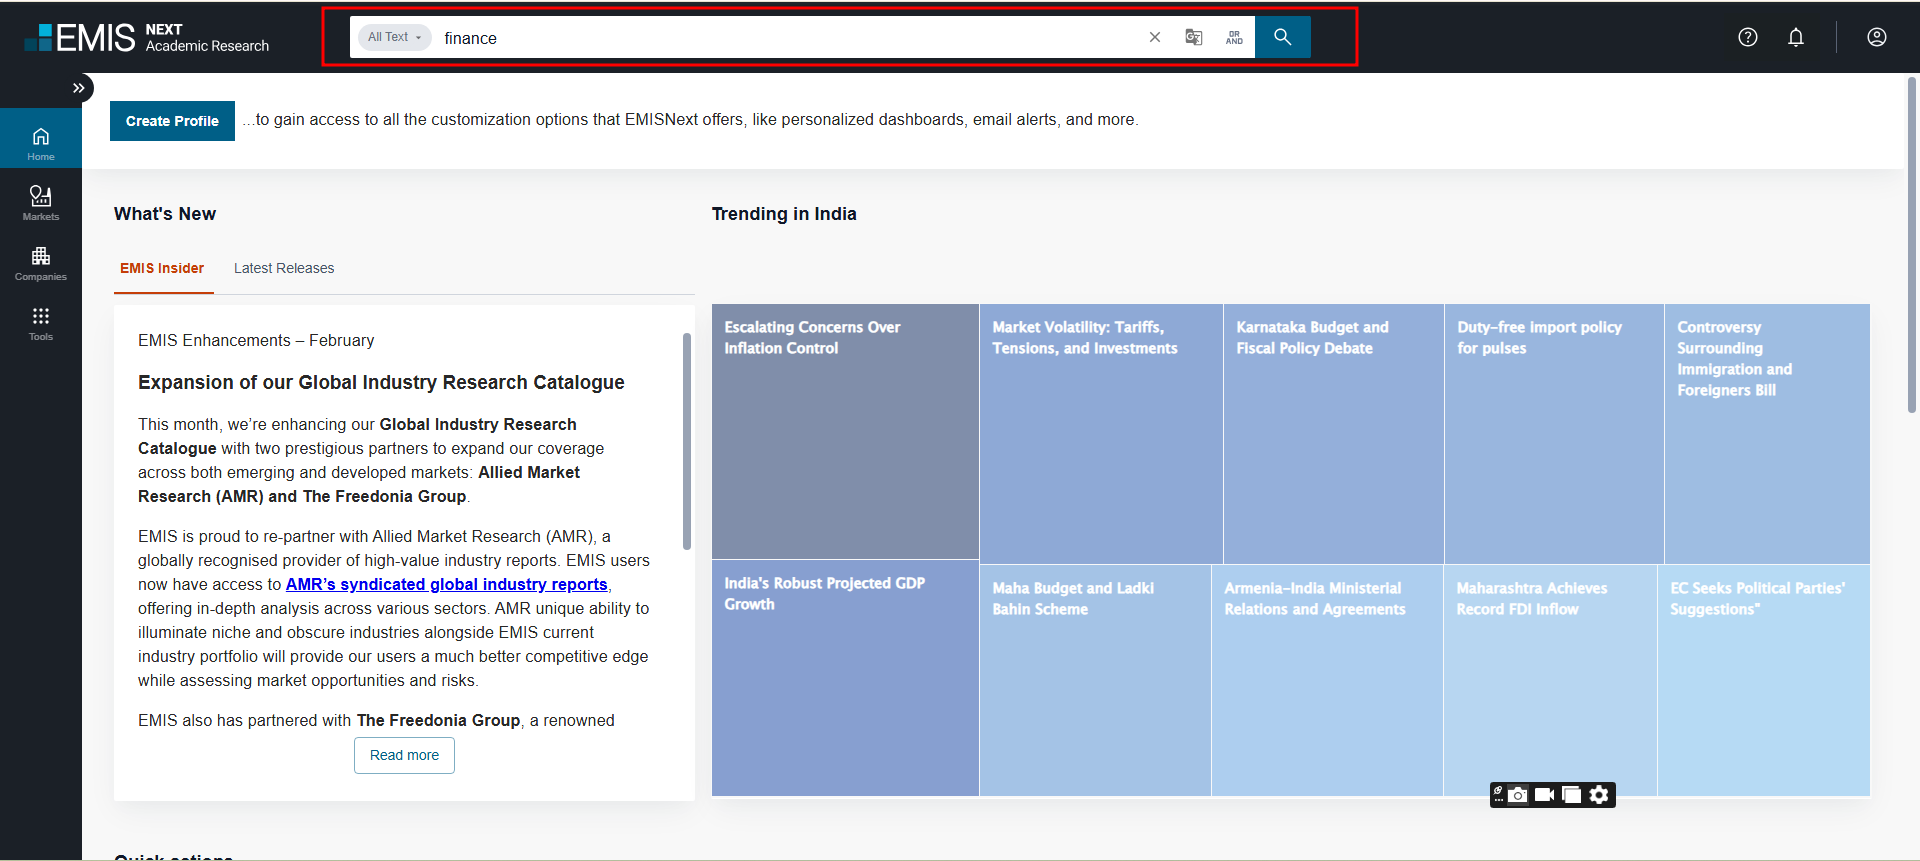Click the magnifier search button
This screenshot has height=861, width=1920.
click(1282, 37)
